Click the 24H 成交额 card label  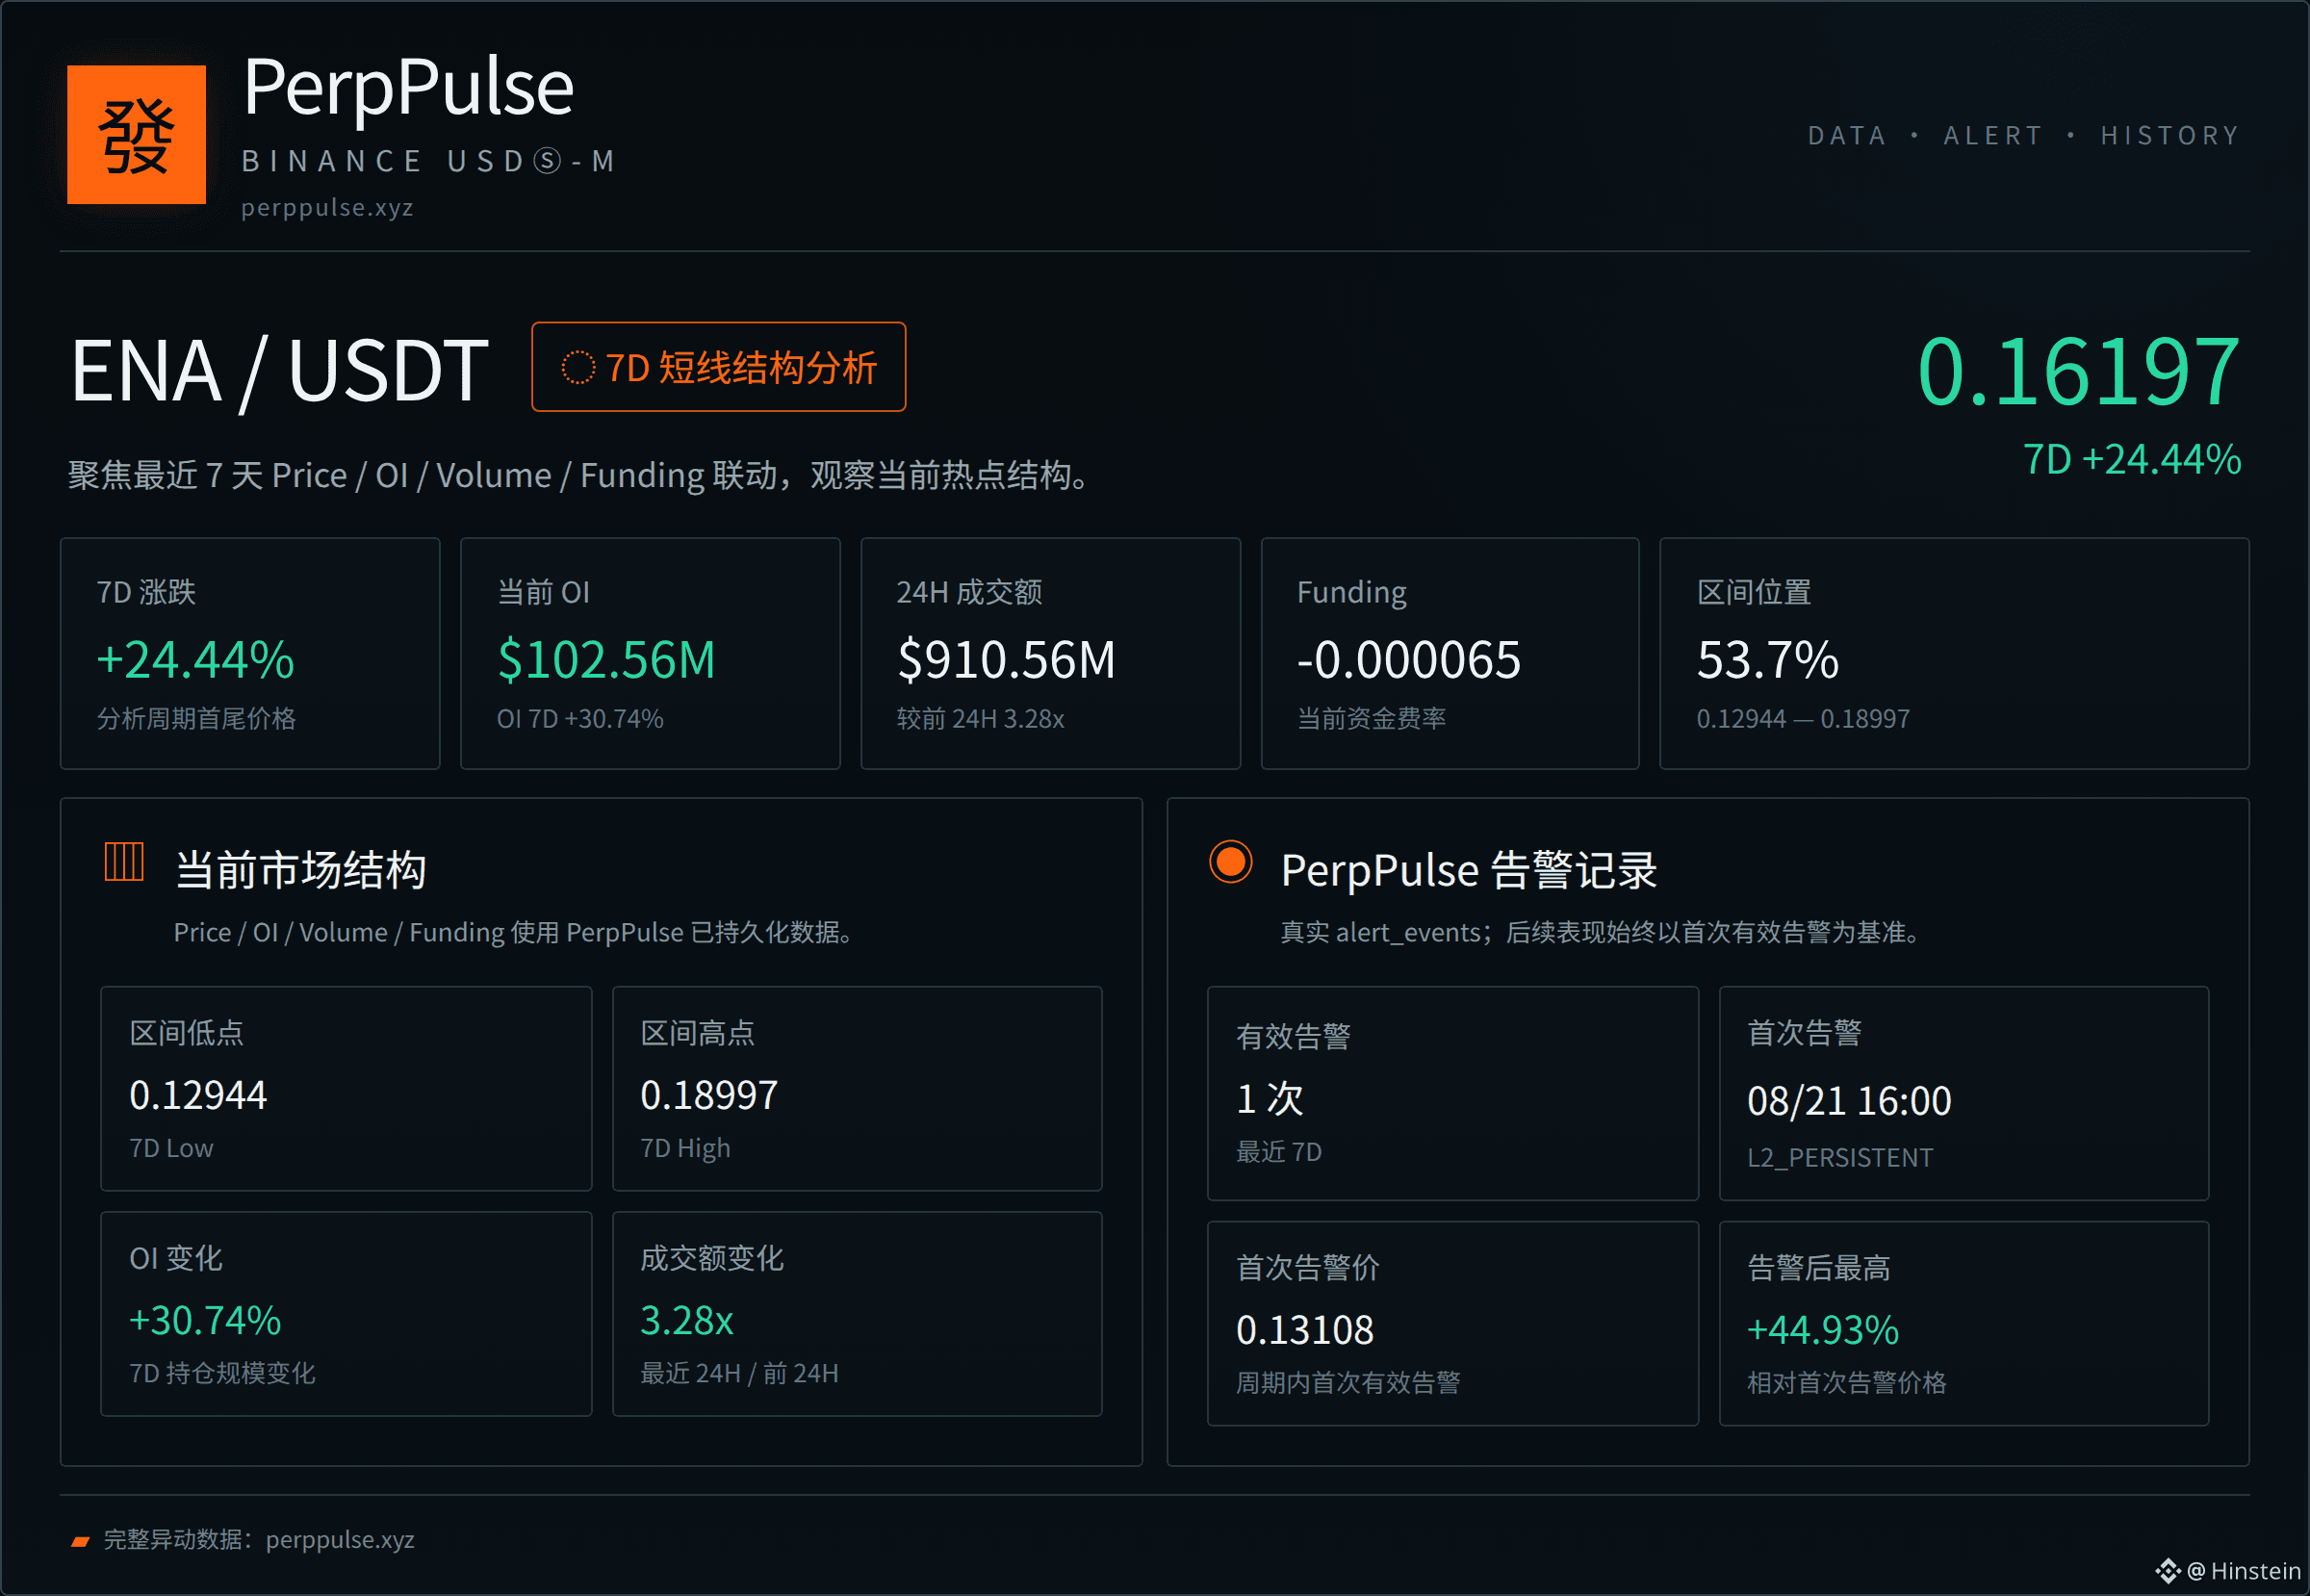click(969, 592)
